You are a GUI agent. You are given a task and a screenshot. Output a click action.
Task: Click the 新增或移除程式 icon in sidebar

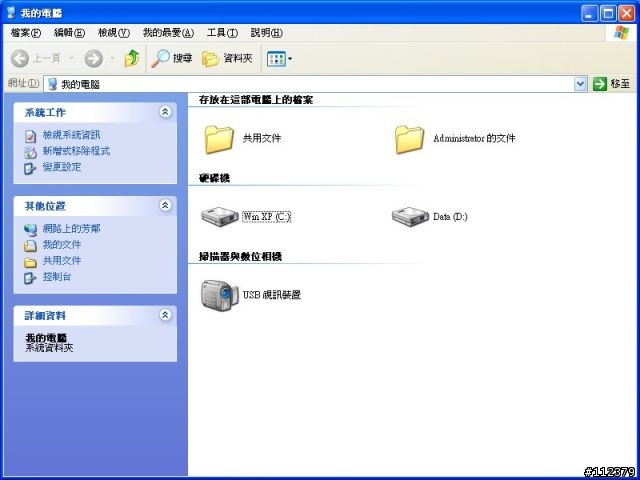[30, 152]
